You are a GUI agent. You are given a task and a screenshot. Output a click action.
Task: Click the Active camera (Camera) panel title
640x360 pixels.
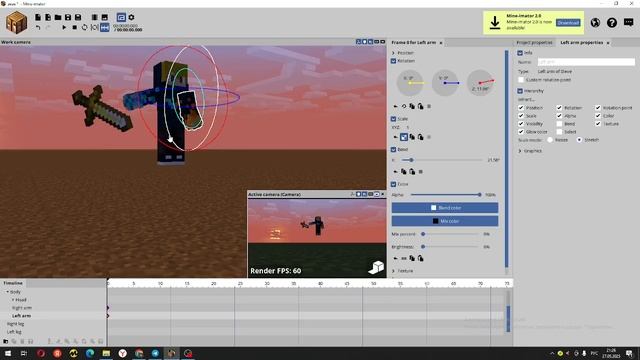[x=274, y=194]
